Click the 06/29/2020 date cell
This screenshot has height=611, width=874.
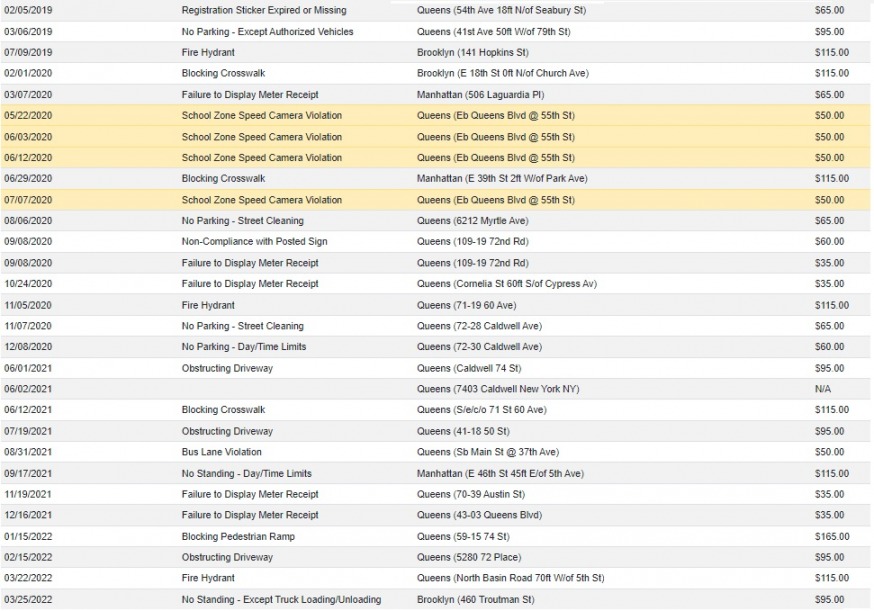pyautogui.click(x=28, y=179)
